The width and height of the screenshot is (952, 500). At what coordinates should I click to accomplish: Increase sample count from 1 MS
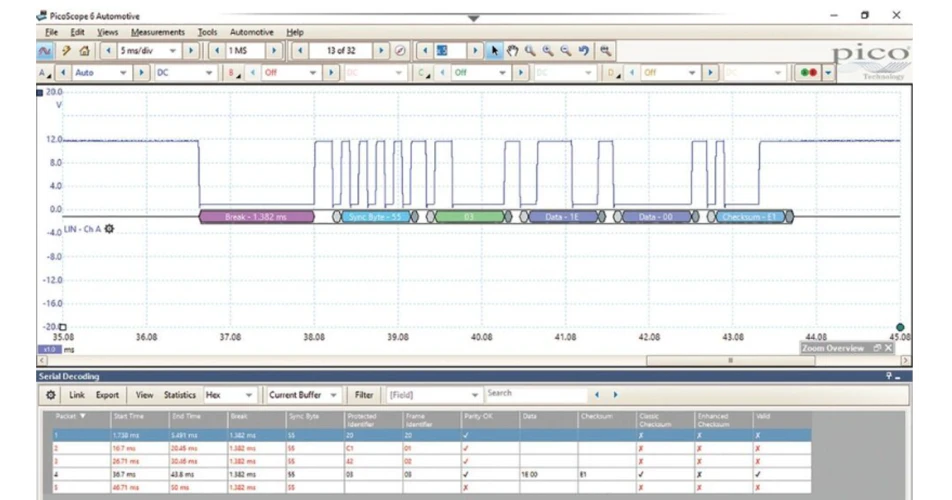pyautogui.click(x=274, y=51)
